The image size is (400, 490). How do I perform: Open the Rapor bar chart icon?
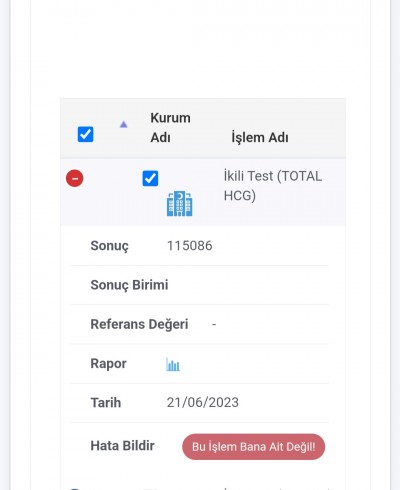pos(173,364)
